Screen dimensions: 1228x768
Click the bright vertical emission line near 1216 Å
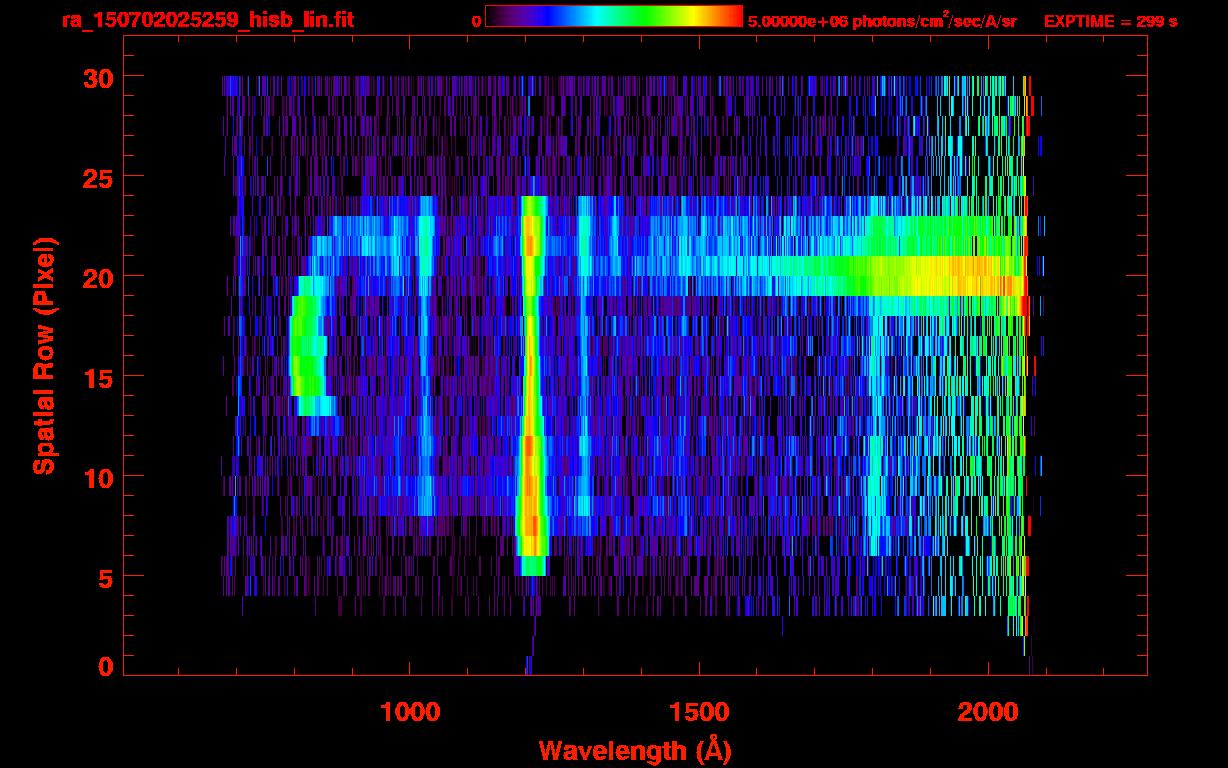(x=532, y=385)
